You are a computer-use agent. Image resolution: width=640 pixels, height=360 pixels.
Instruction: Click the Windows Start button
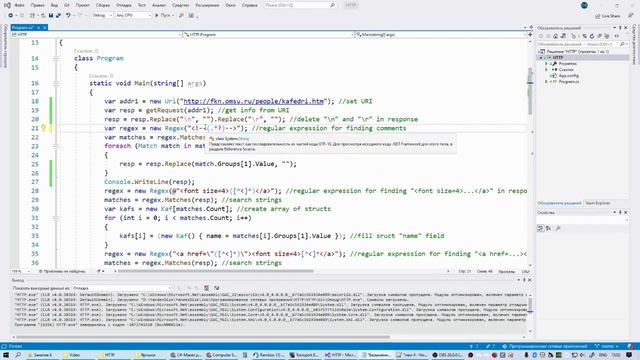6,355
